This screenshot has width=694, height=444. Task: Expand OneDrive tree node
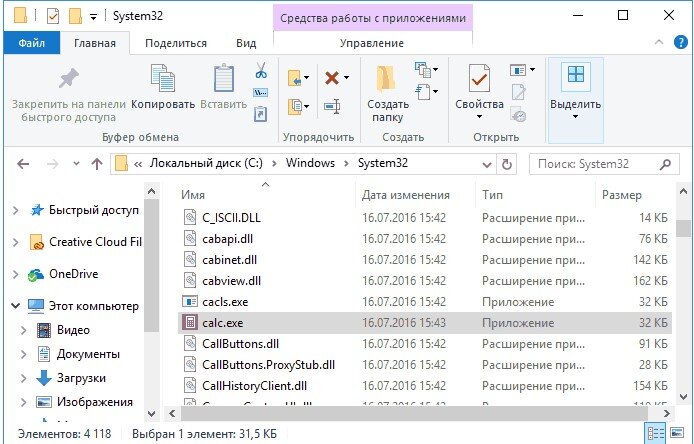click(16, 274)
